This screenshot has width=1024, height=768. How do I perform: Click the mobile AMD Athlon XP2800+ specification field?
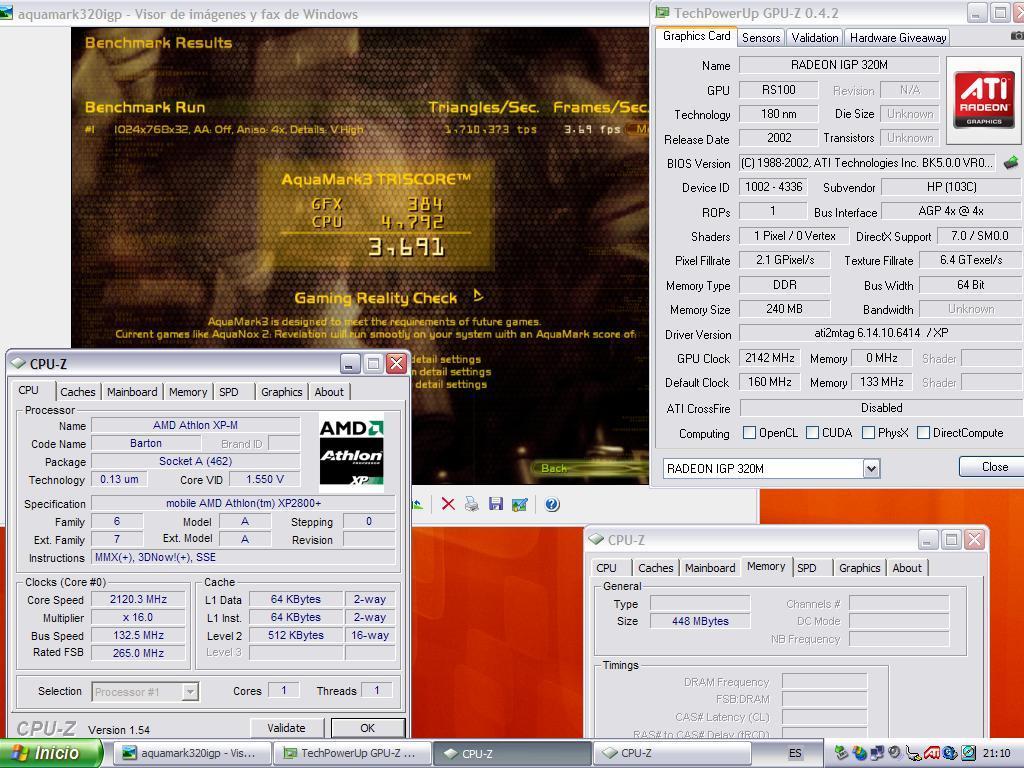[x=243, y=503]
